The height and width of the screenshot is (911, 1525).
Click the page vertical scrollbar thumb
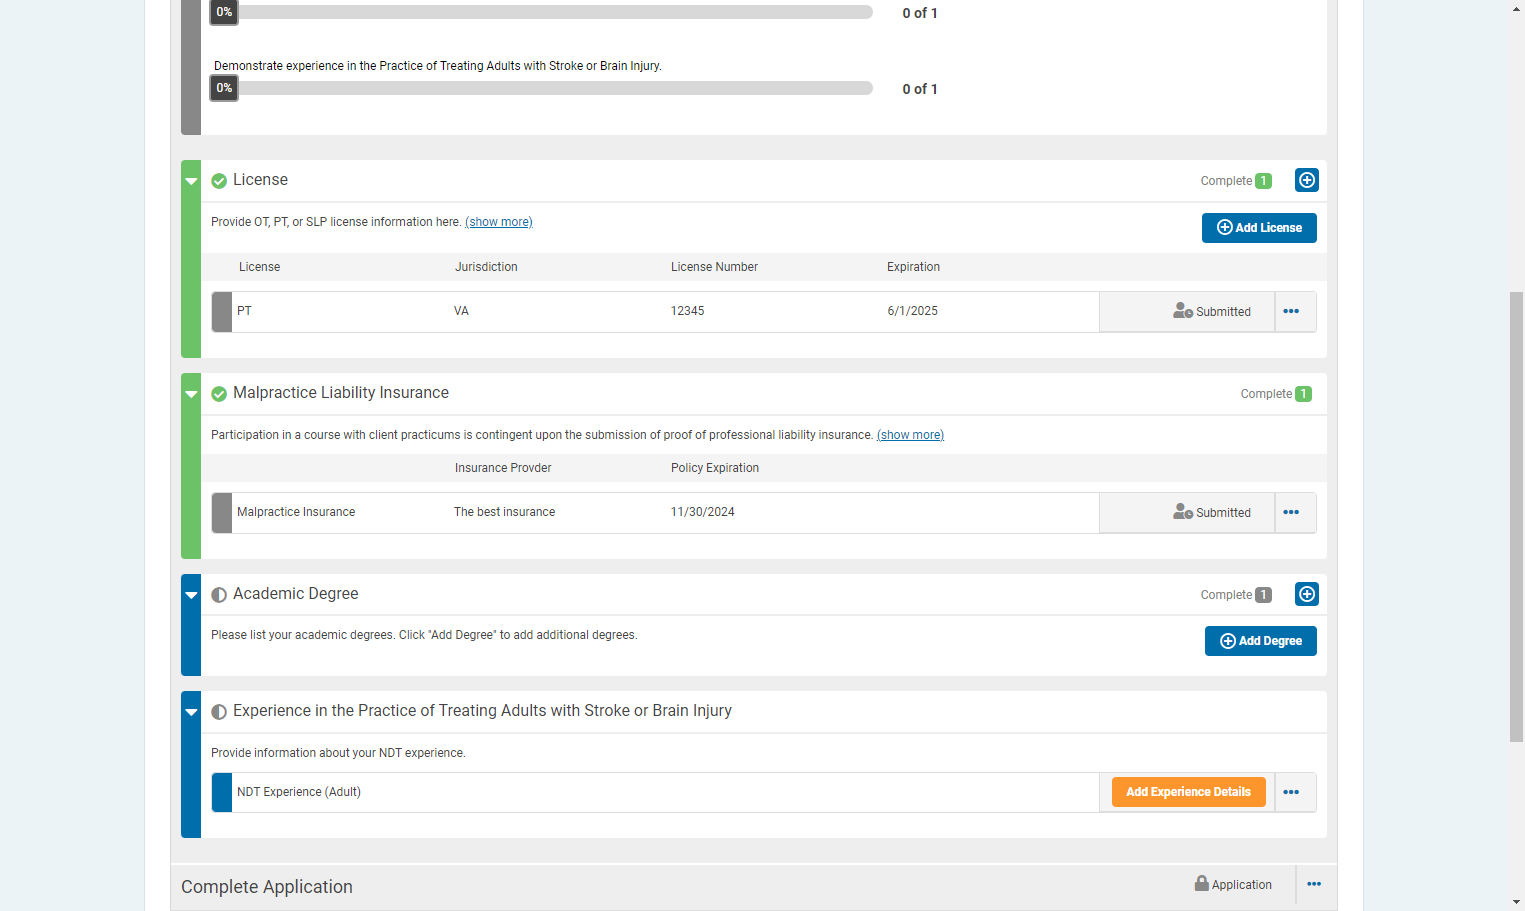pos(1517,516)
